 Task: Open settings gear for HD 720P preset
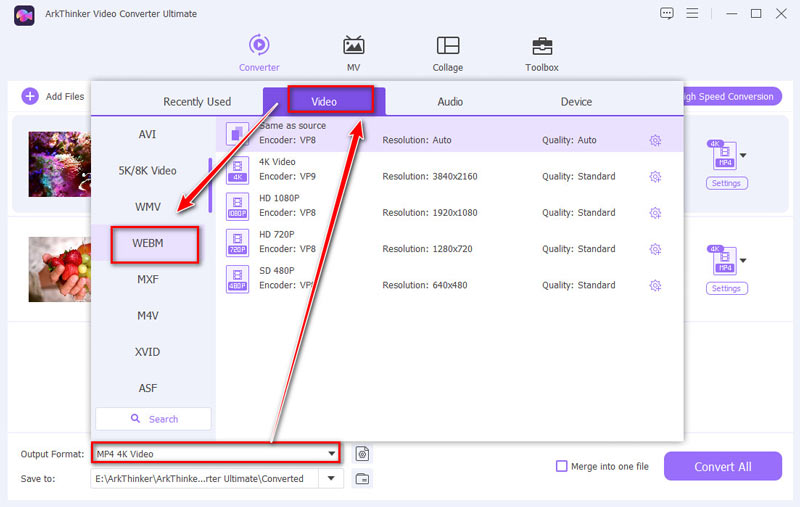pyautogui.click(x=655, y=249)
